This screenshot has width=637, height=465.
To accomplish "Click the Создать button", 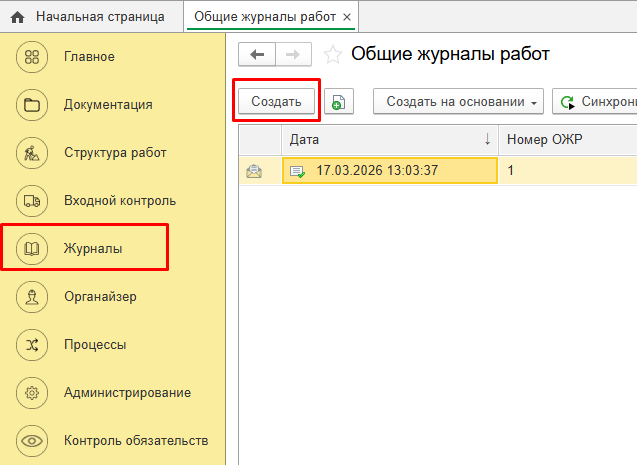I will click(276, 101).
